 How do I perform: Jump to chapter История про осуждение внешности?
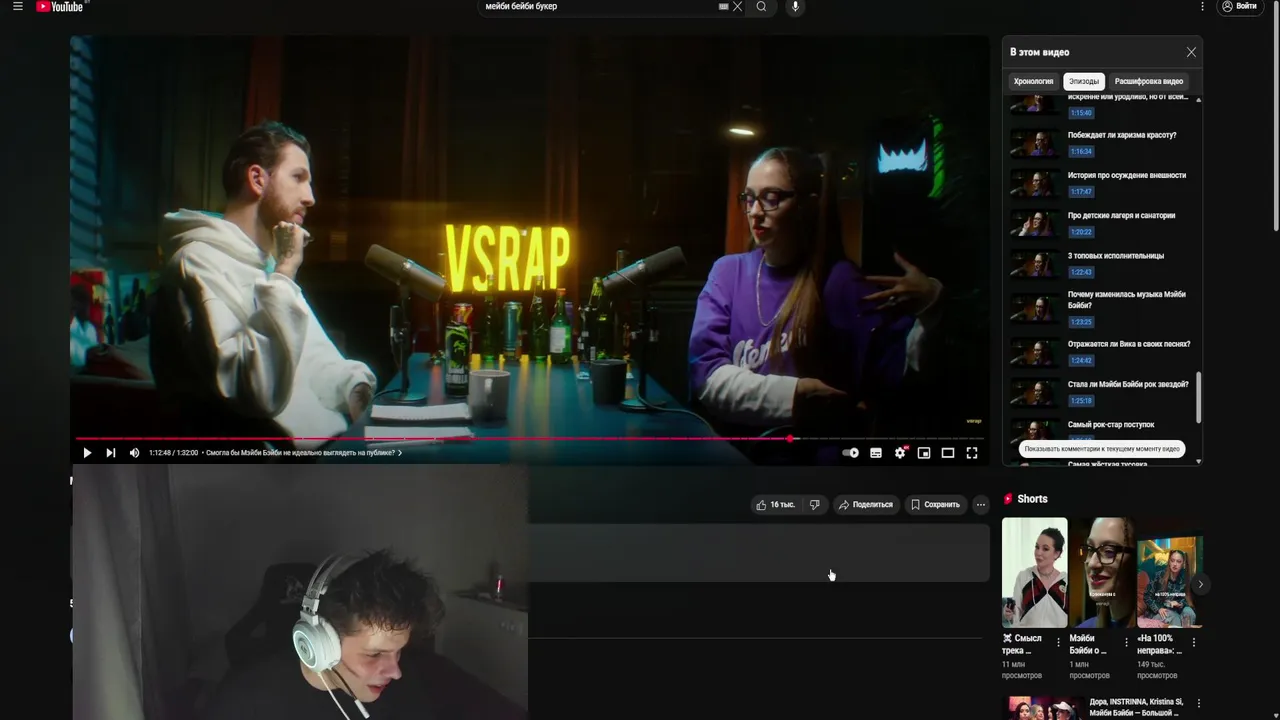[1127, 175]
